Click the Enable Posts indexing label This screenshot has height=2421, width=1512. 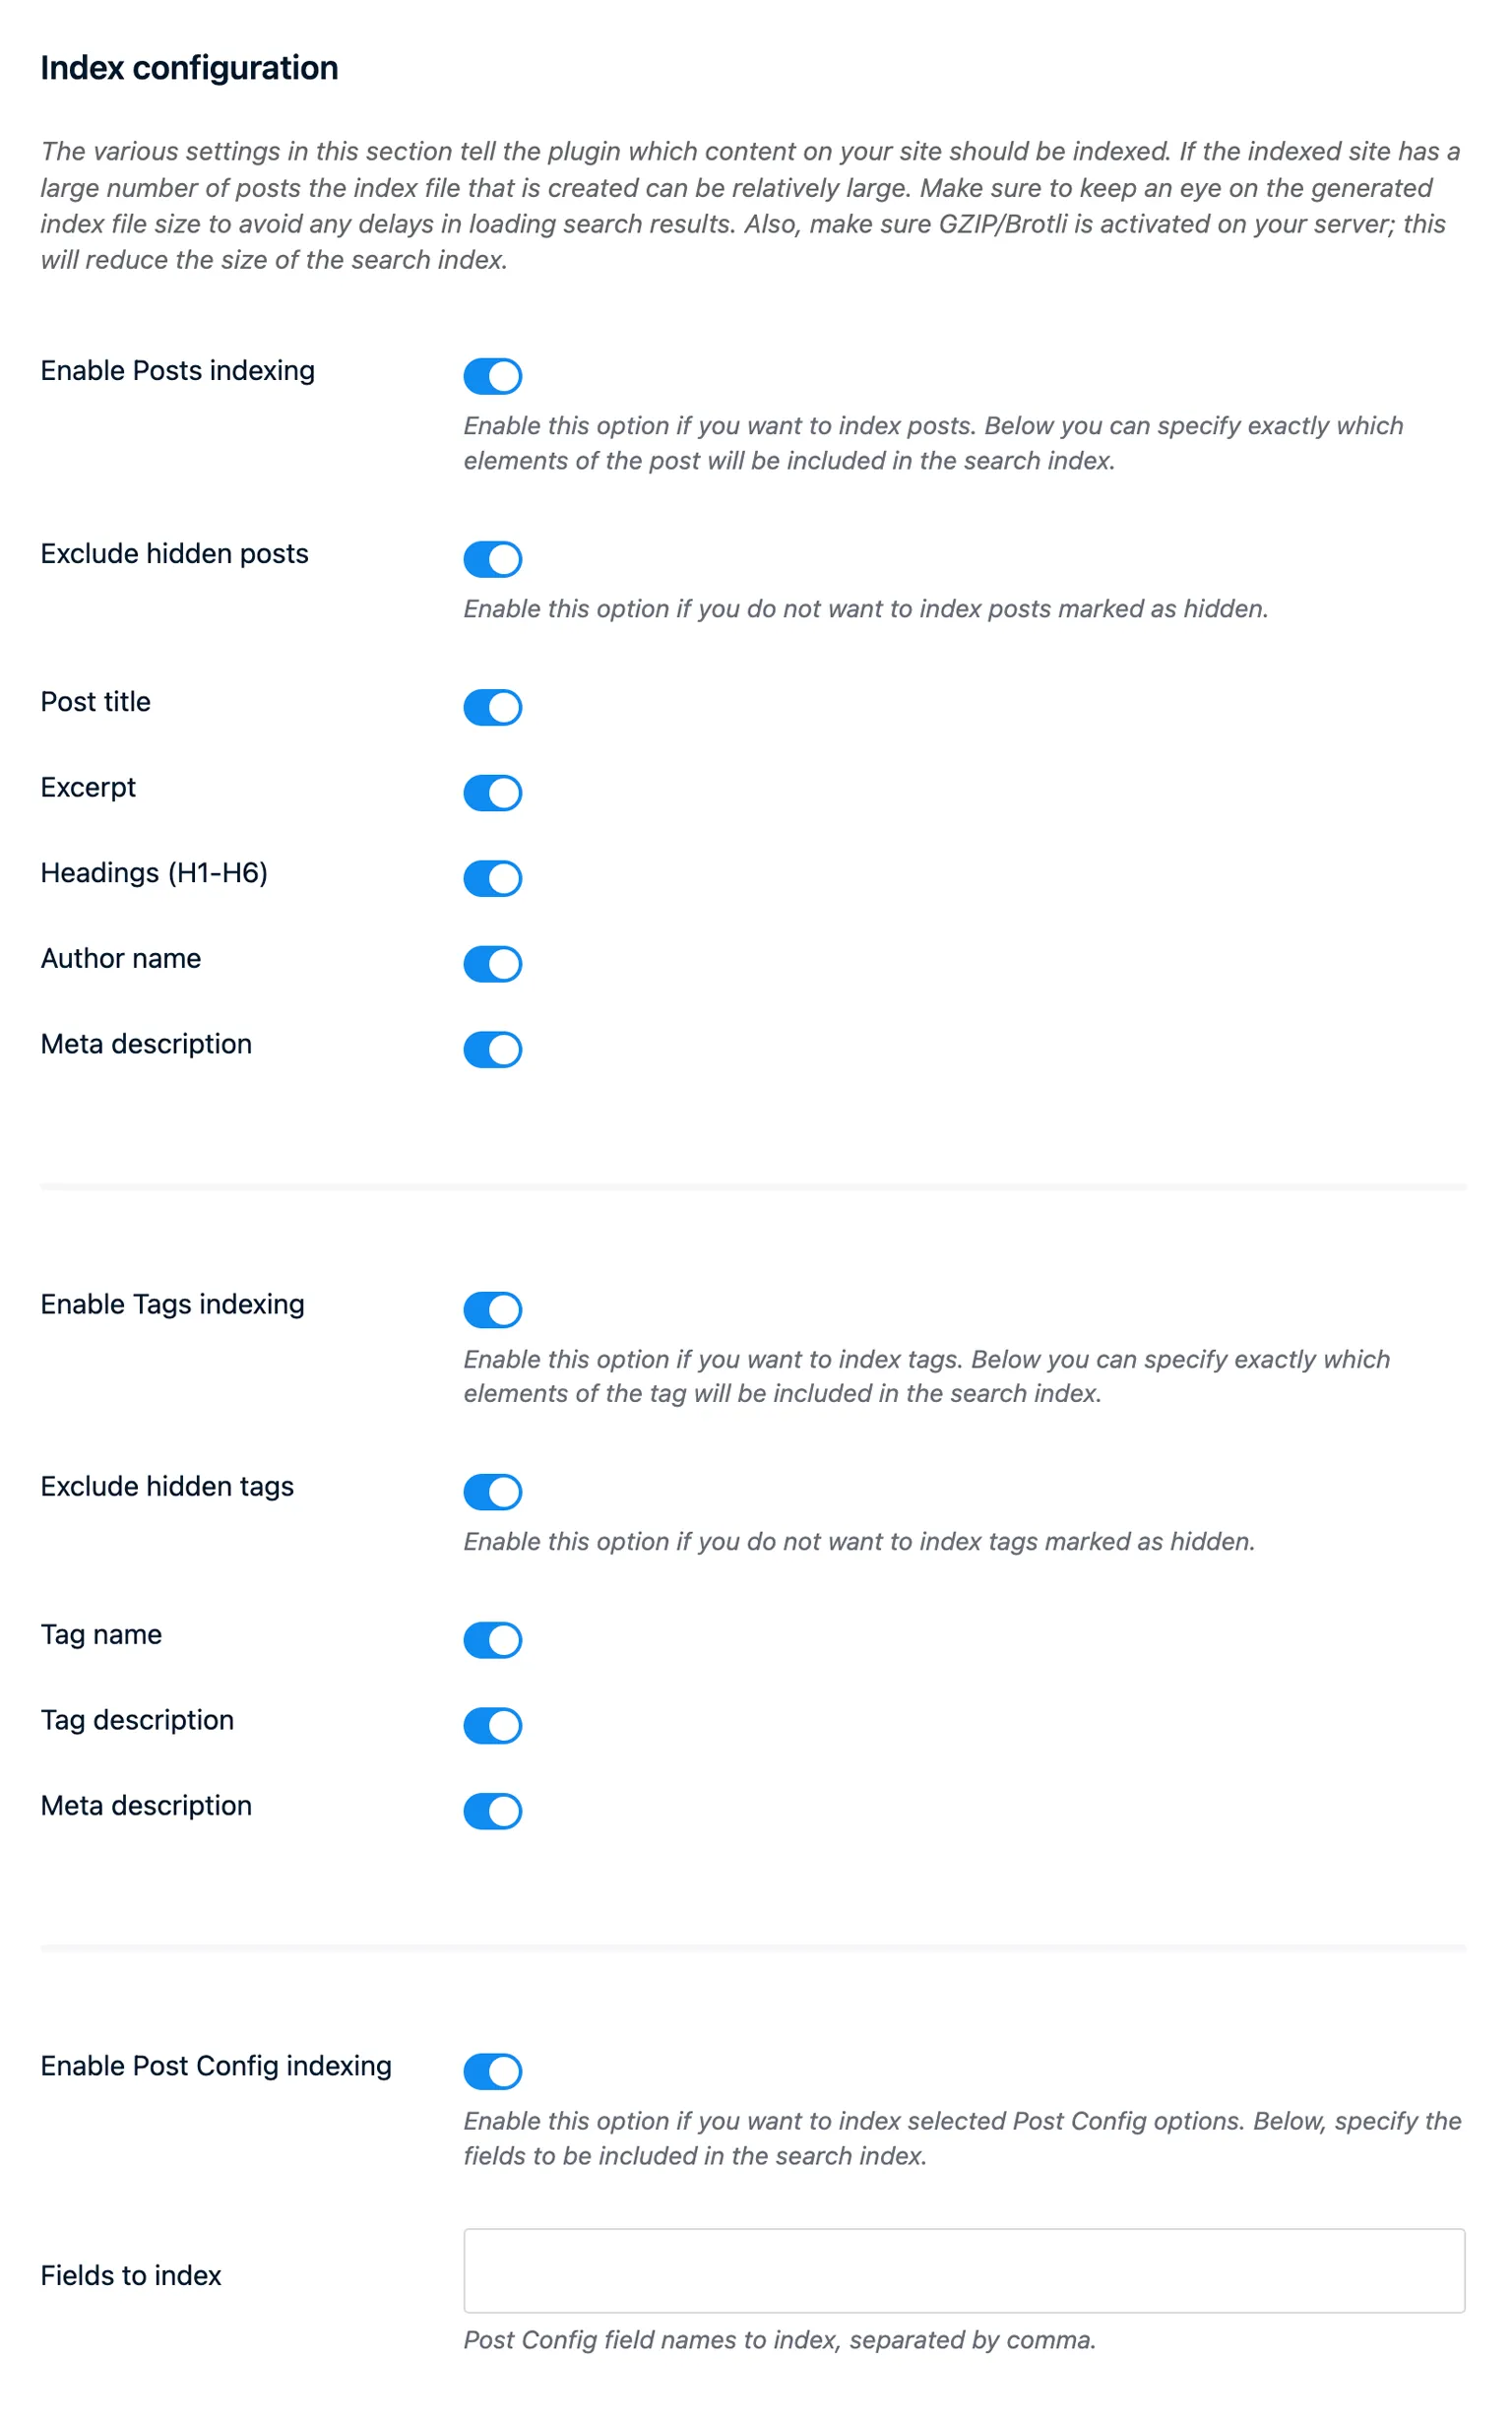177,370
